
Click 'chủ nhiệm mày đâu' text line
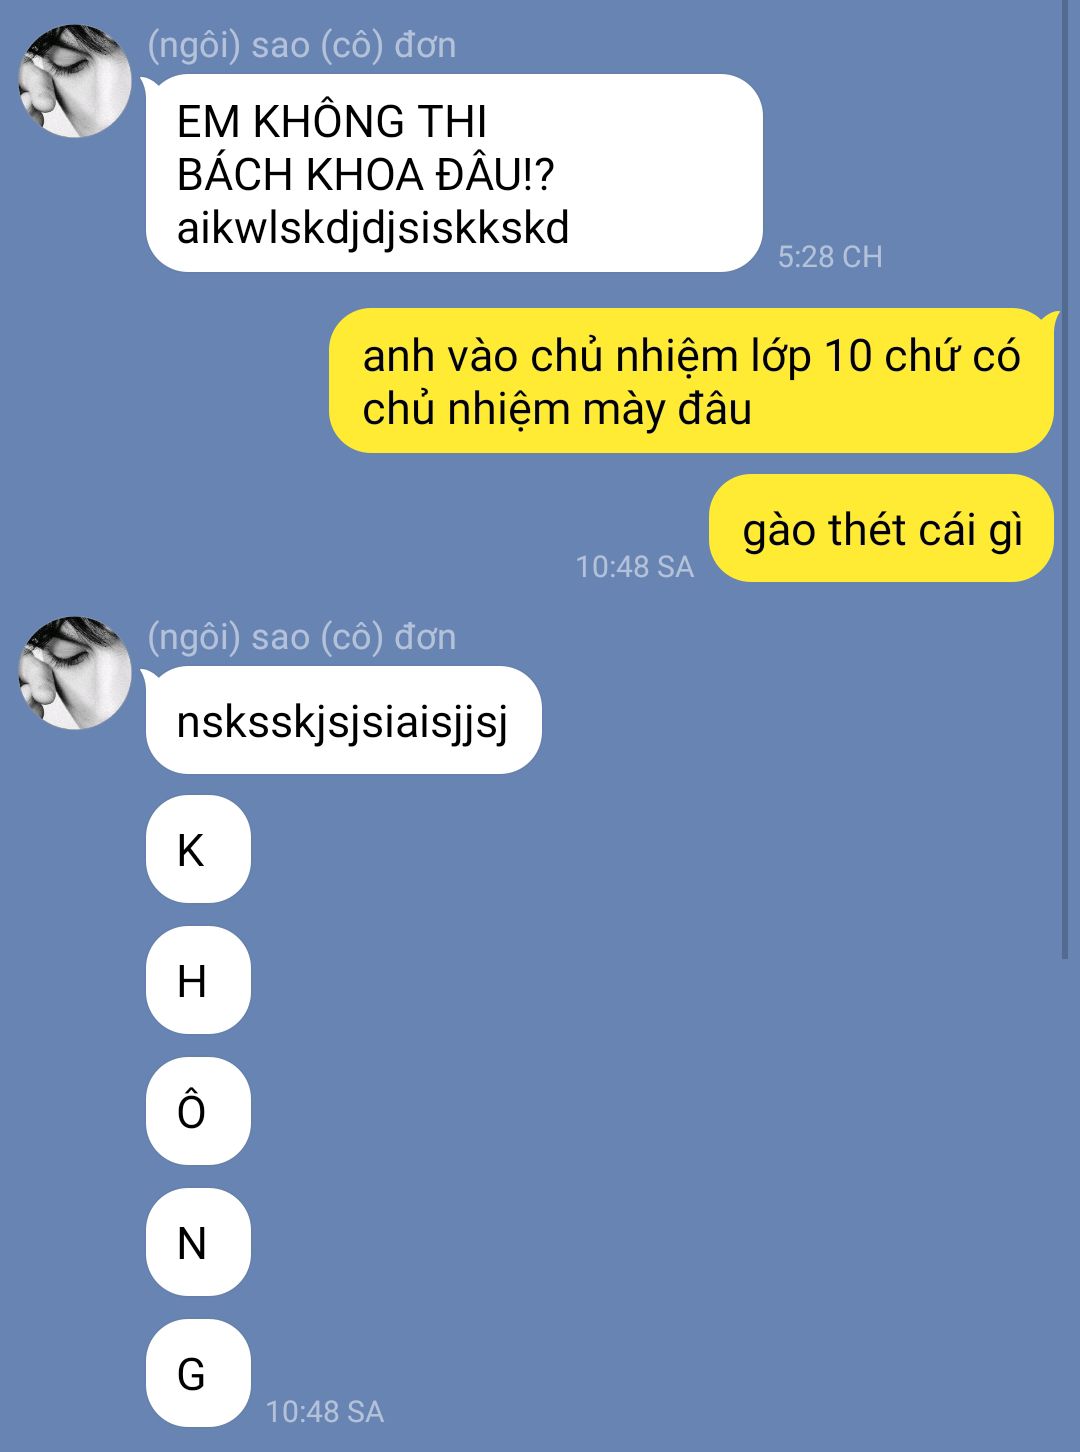pos(557,409)
